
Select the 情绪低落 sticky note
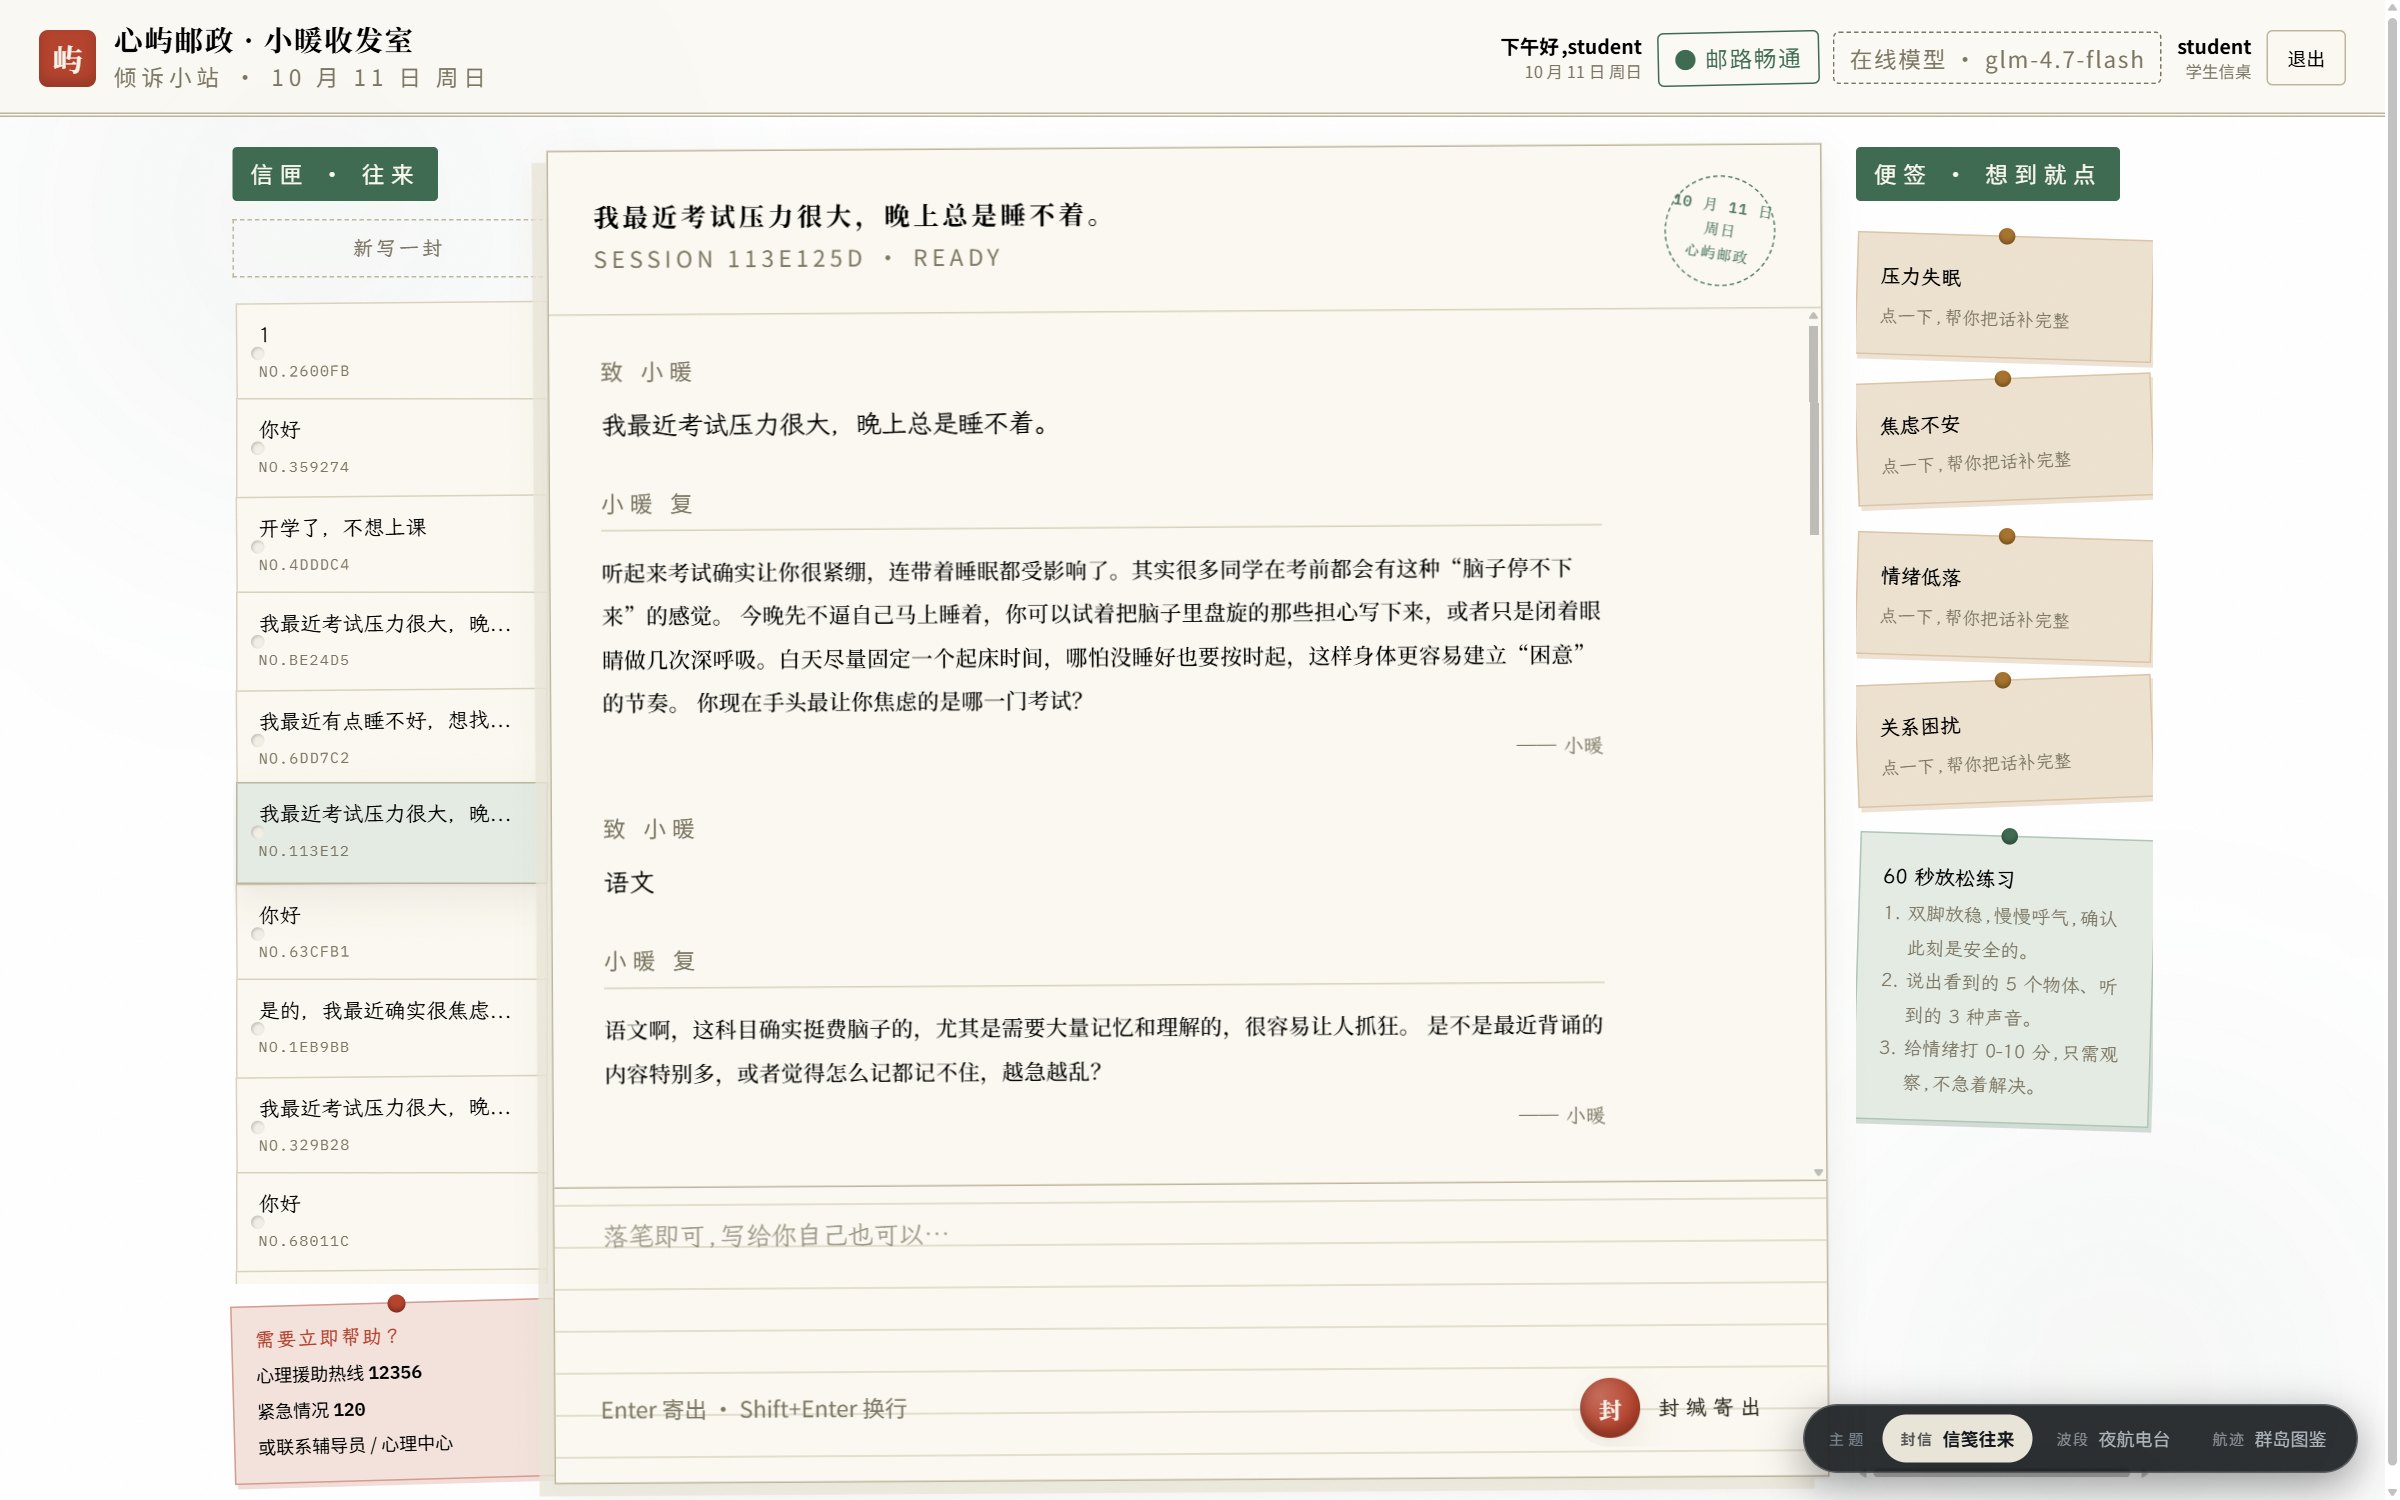[2004, 598]
